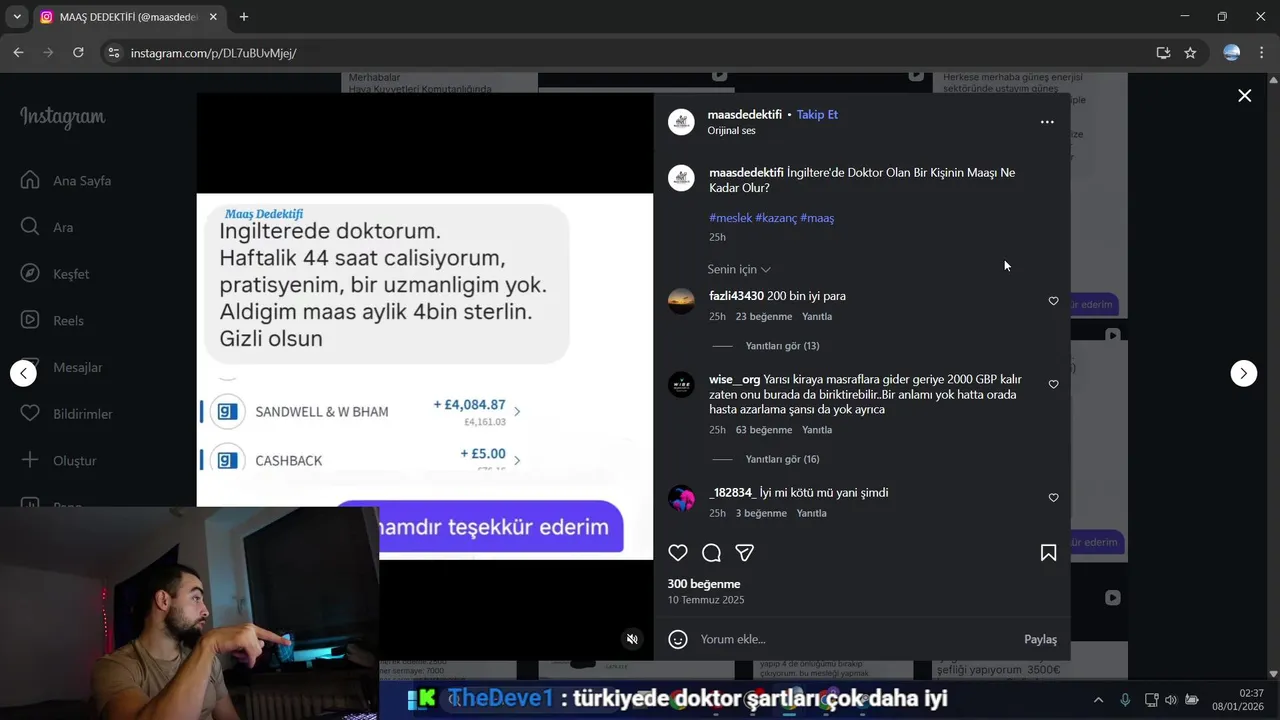Open wise__org profile avatar
This screenshot has width=1280, height=720.
681,384
